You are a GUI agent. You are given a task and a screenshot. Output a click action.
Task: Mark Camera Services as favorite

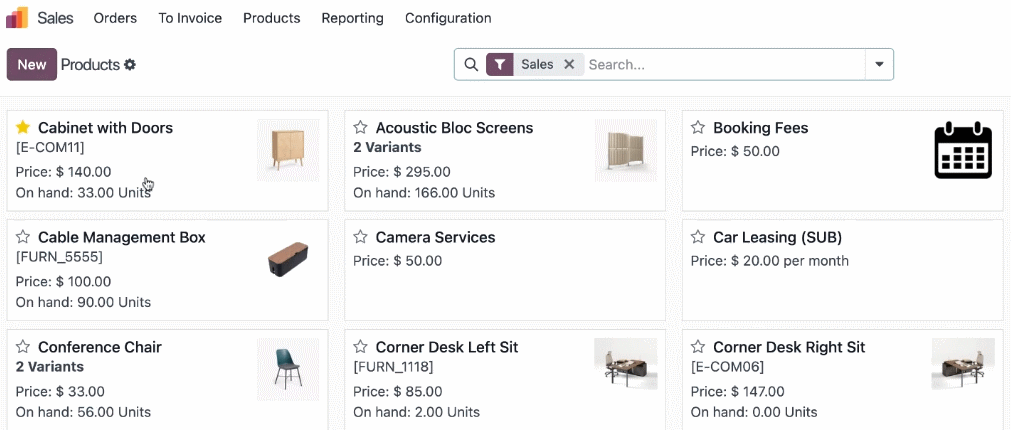[x=361, y=238]
